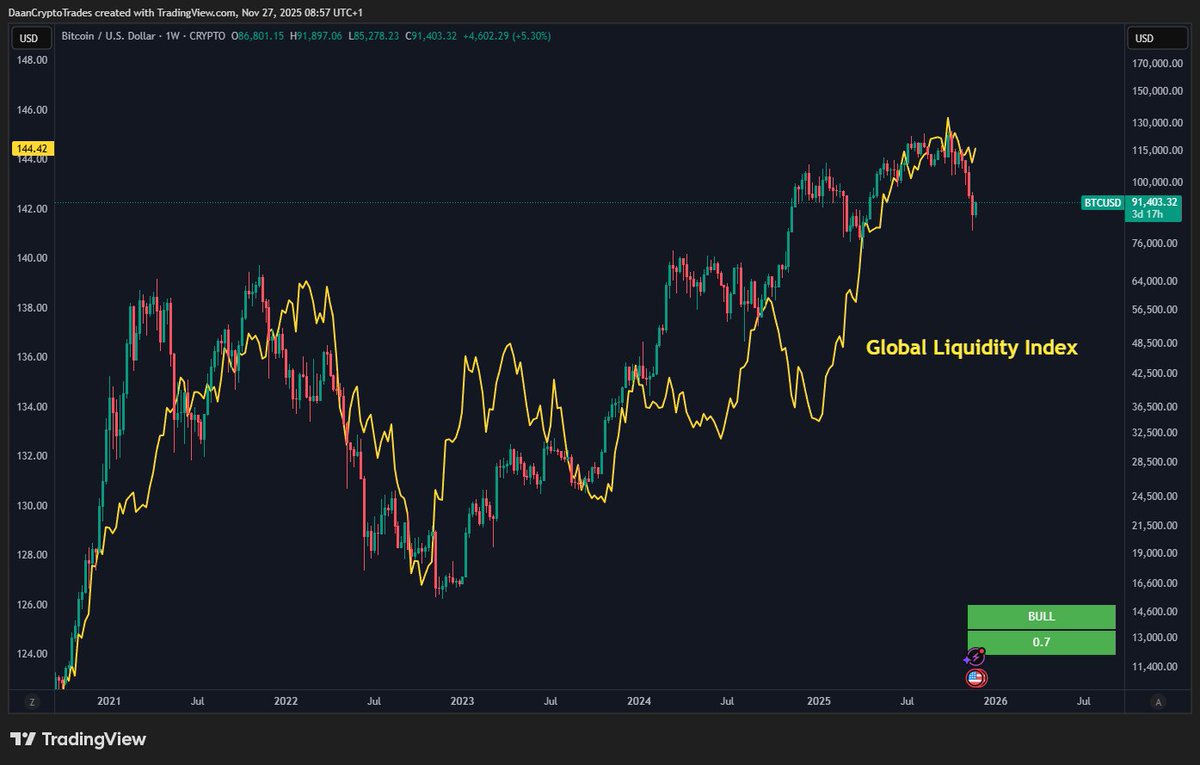Toggle auto scale with the A button

point(1157,702)
